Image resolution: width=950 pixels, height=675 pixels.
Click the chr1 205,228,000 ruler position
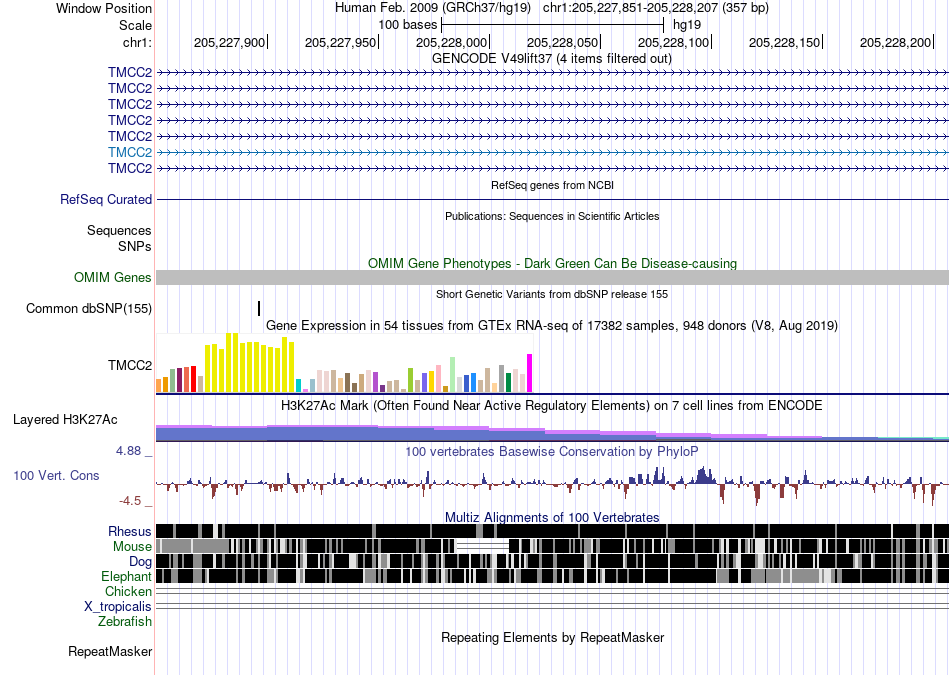[x=453, y=42]
